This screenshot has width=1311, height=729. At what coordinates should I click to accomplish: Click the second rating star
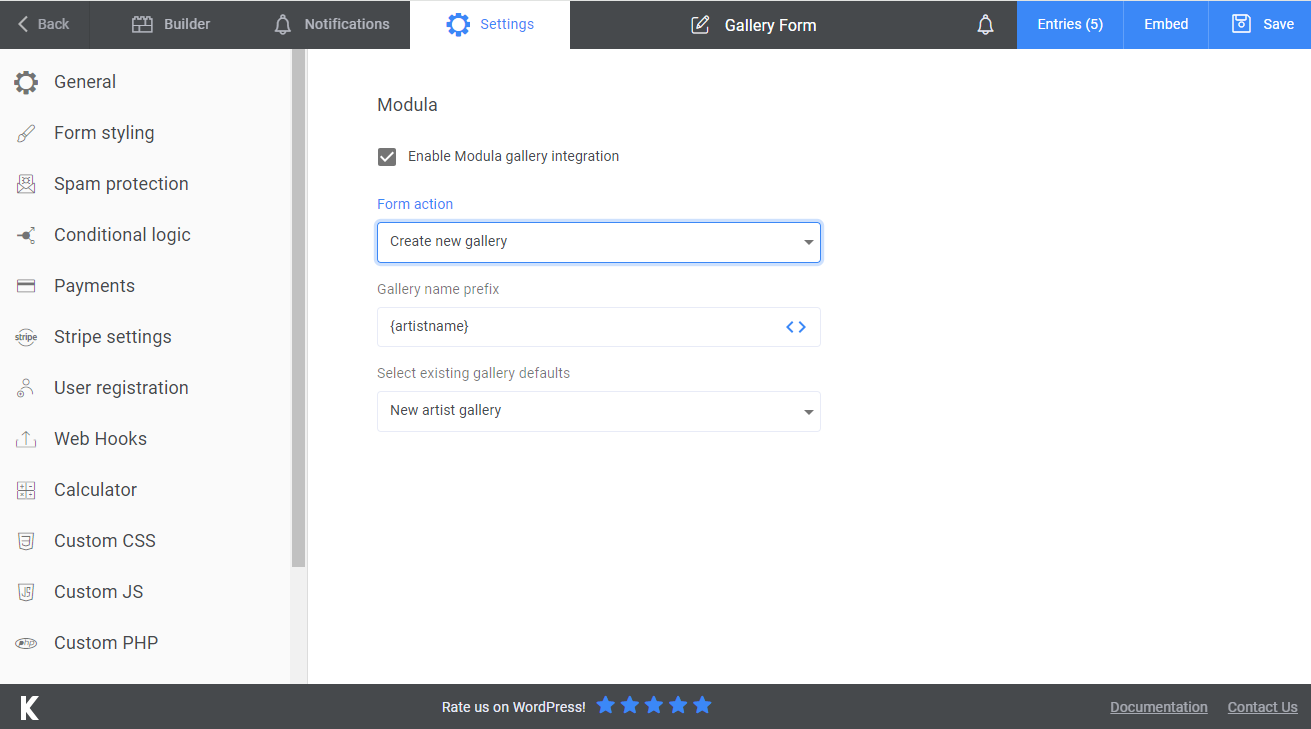click(629, 705)
